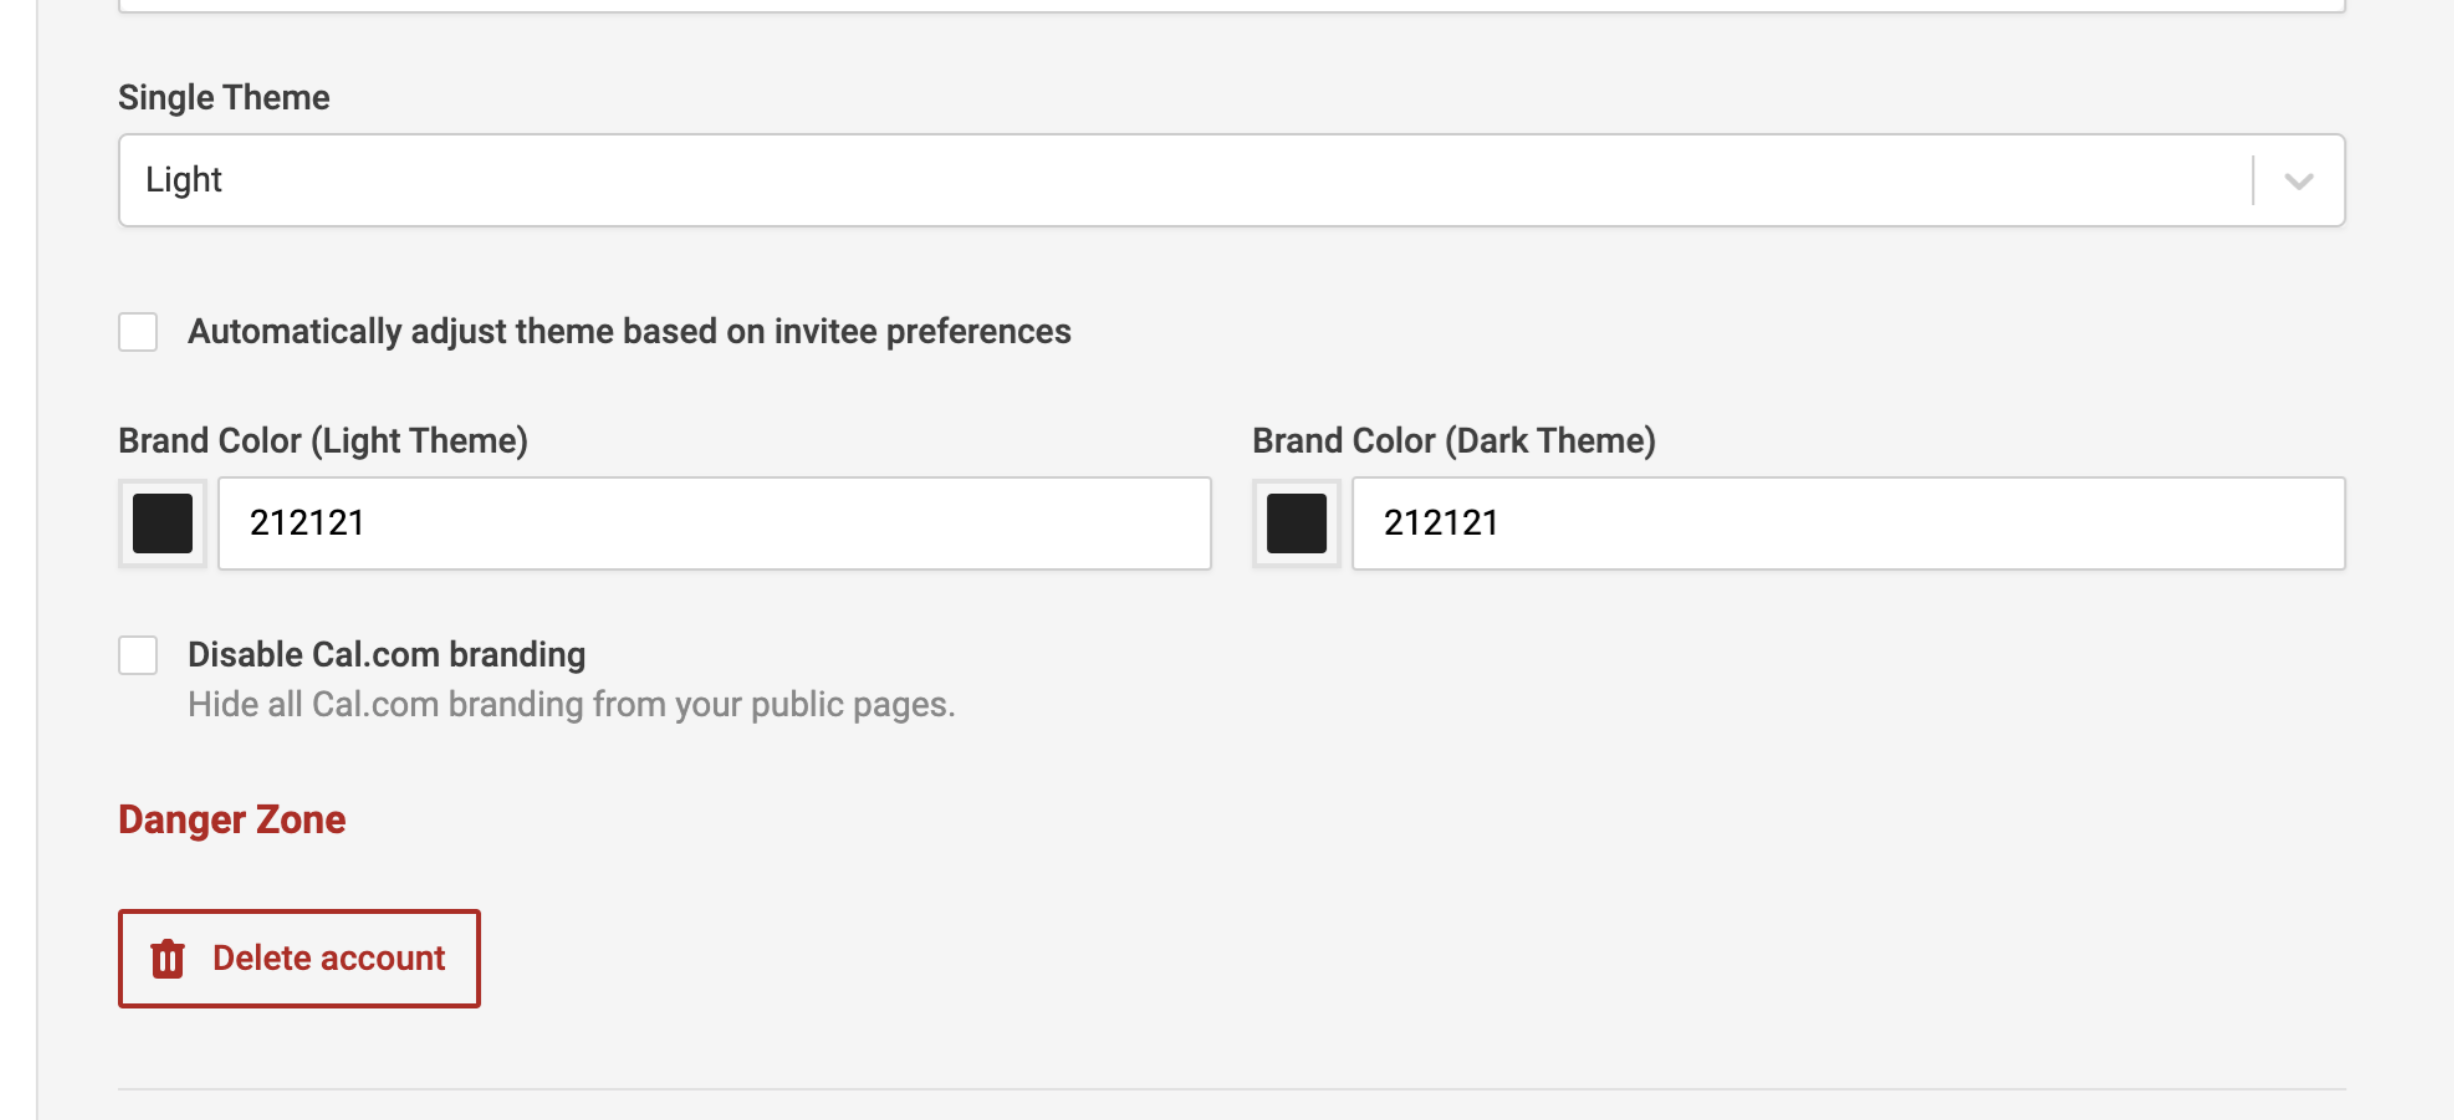Select the 212121 value under Brand Color (Dark Theme)
This screenshot has width=2454, height=1120.
pyautogui.click(x=1443, y=522)
